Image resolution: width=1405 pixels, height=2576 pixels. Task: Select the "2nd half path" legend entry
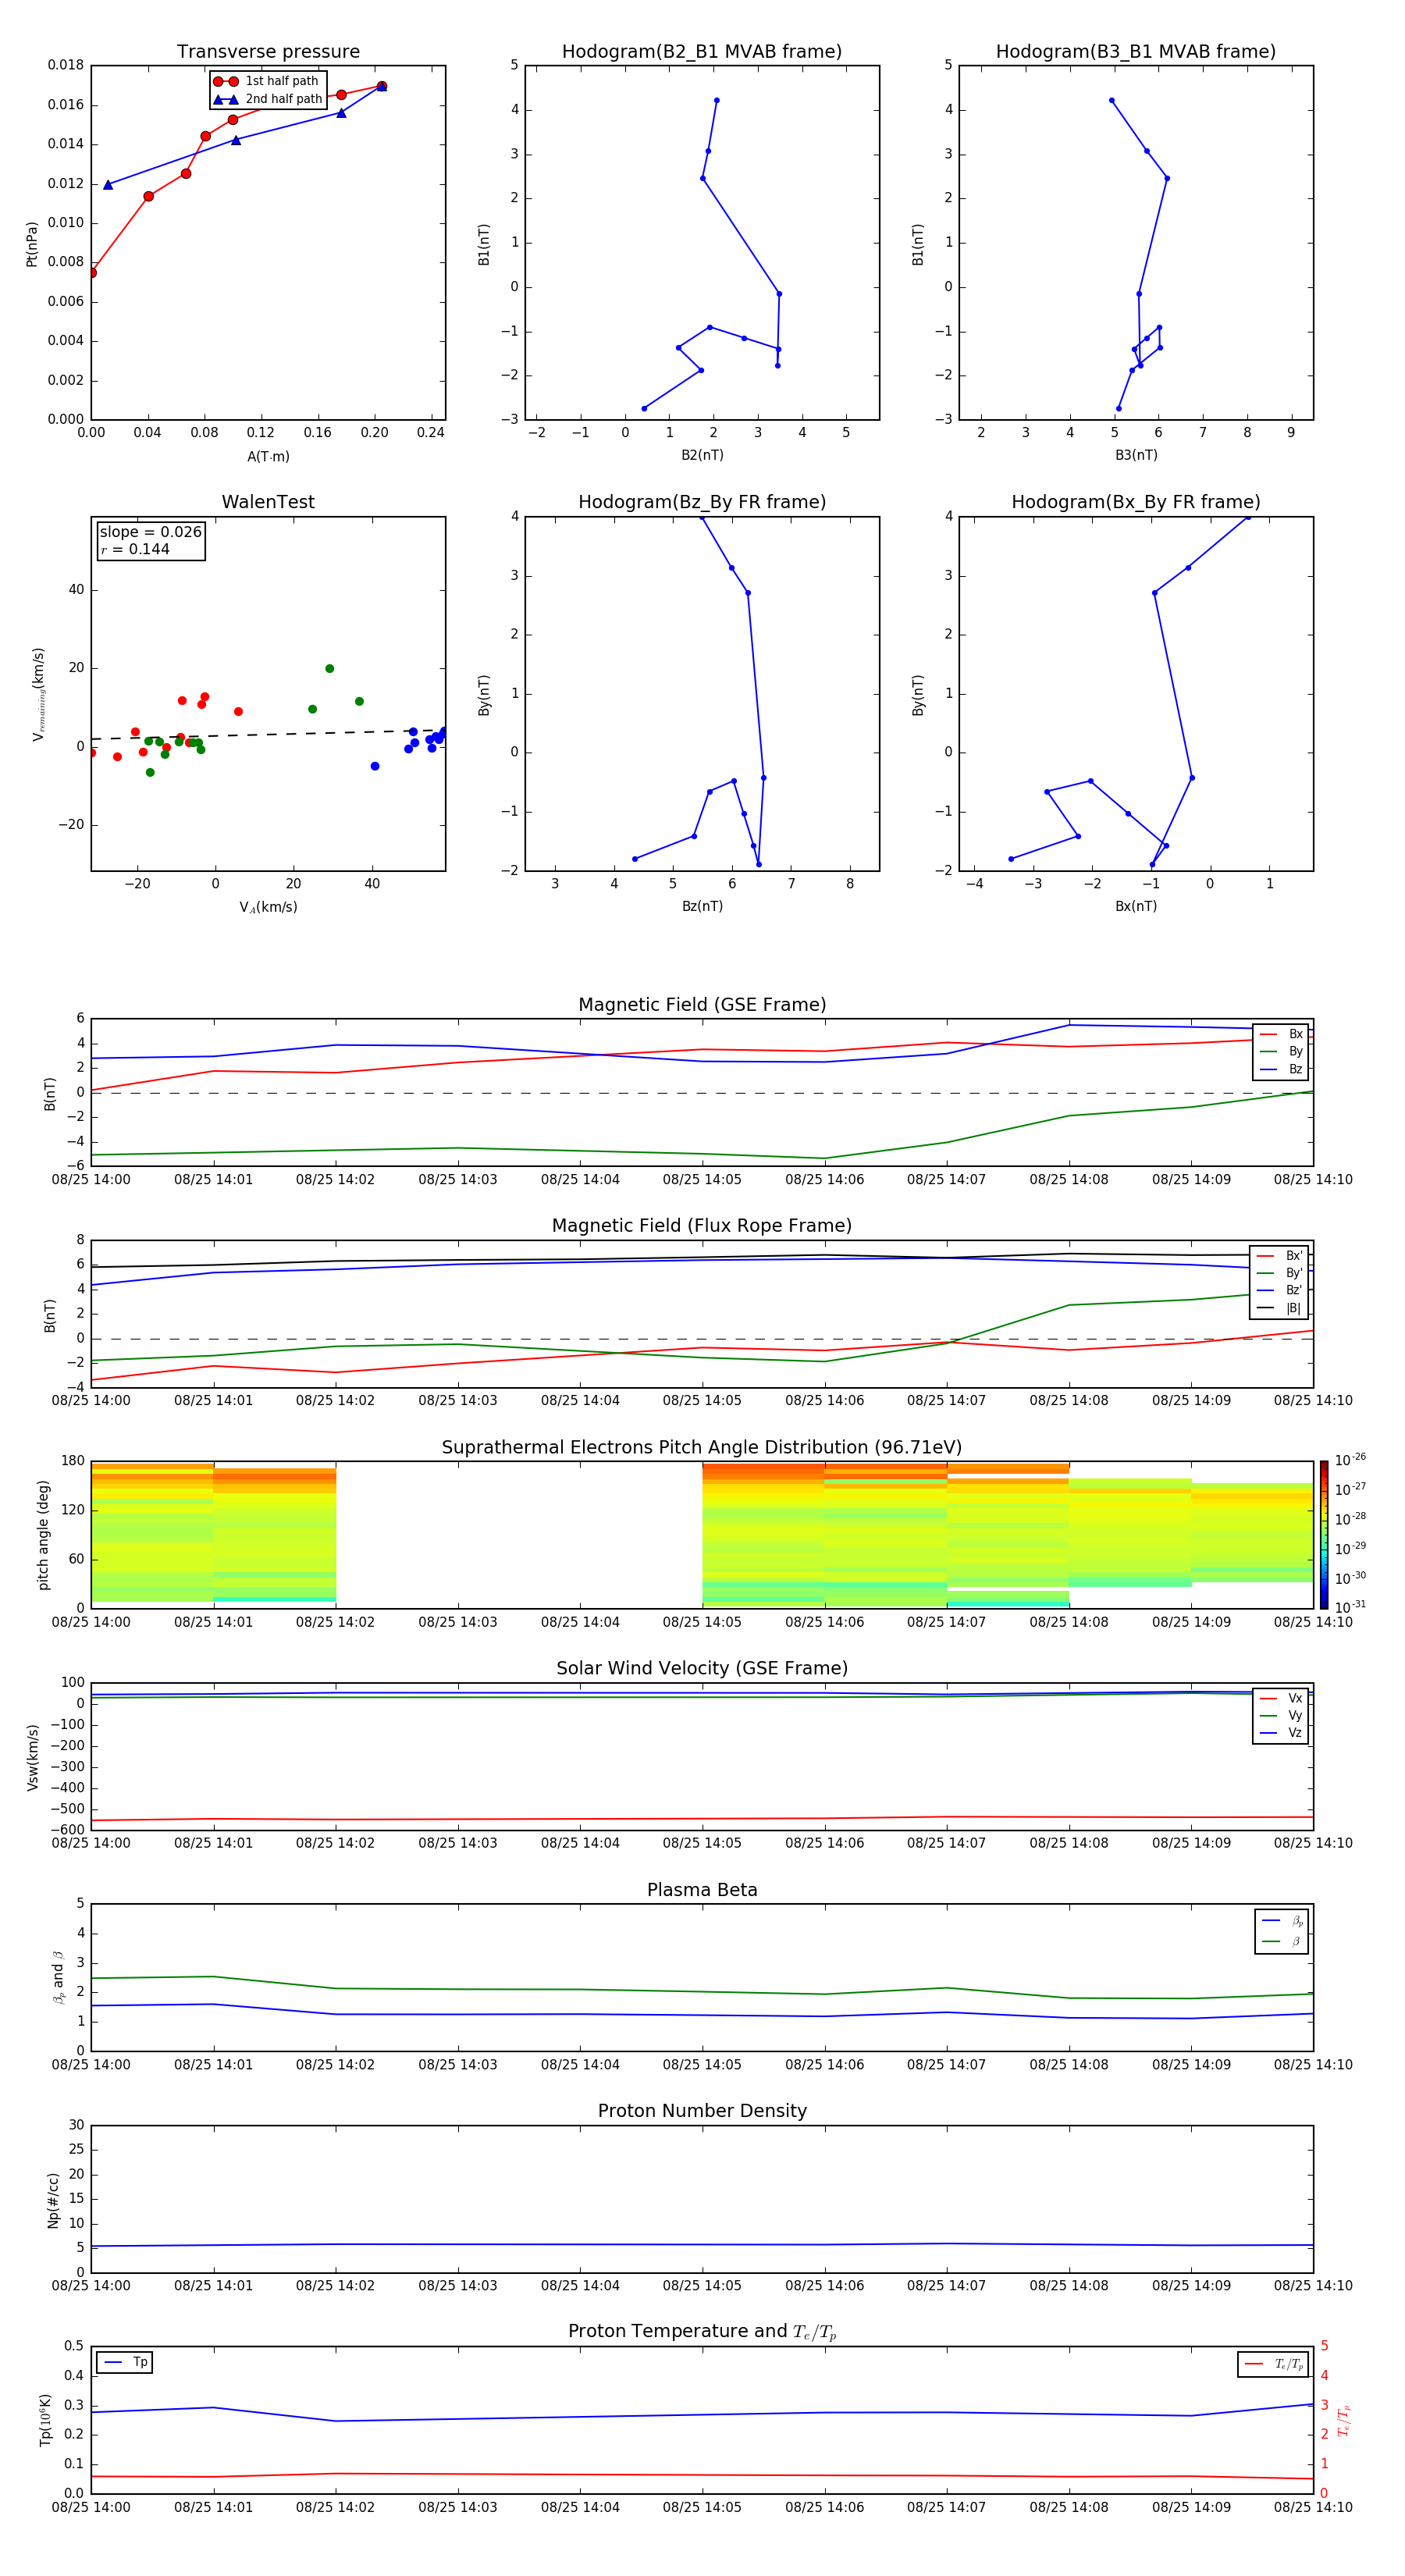267,99
